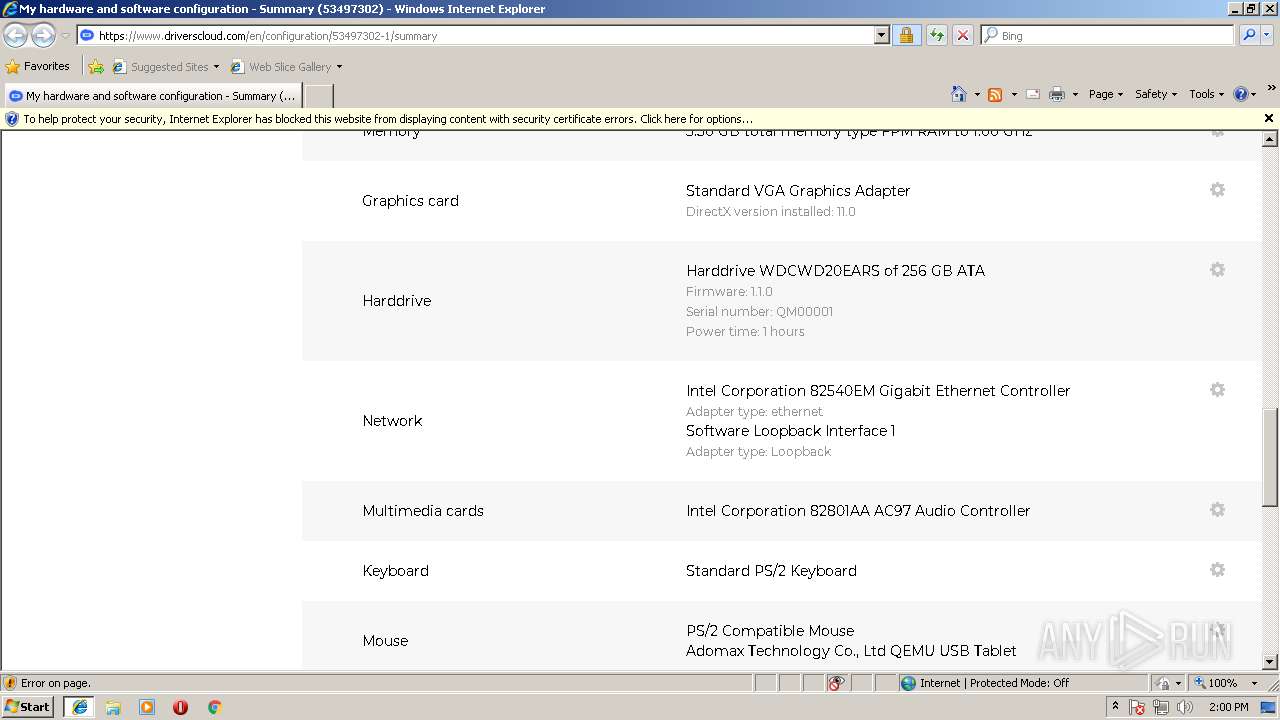The image size is (1280, 720).
Task: Add to Favorites bar star icon
Action: (x=96, y=67)
